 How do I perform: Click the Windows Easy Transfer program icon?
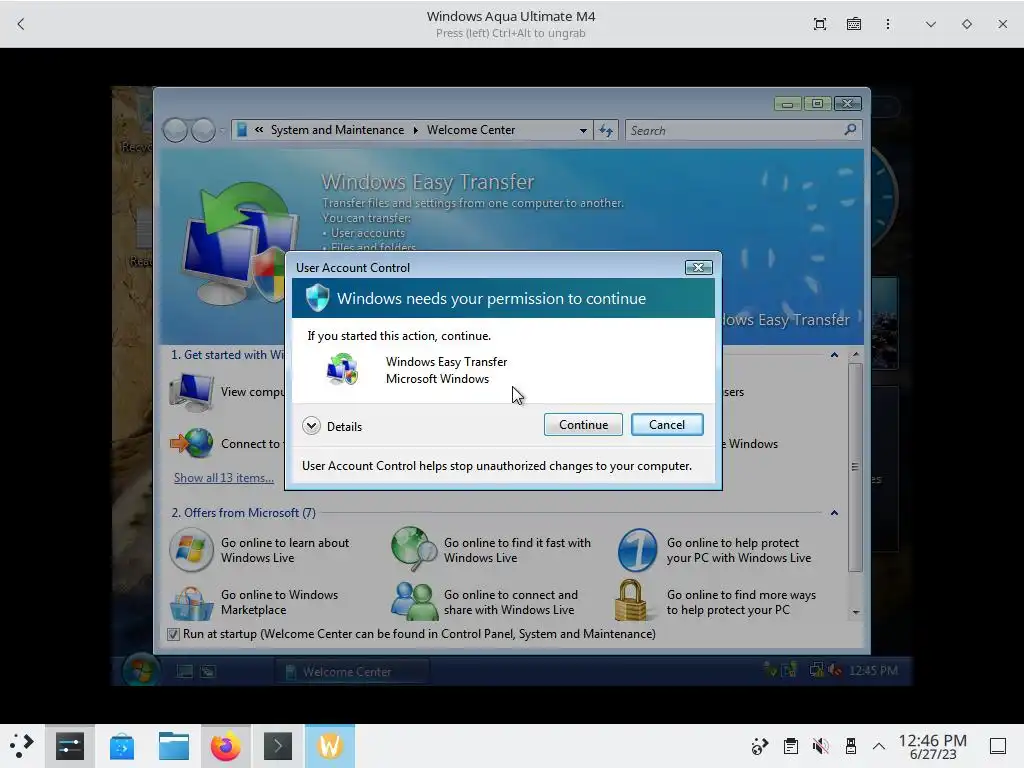(342, 370)
